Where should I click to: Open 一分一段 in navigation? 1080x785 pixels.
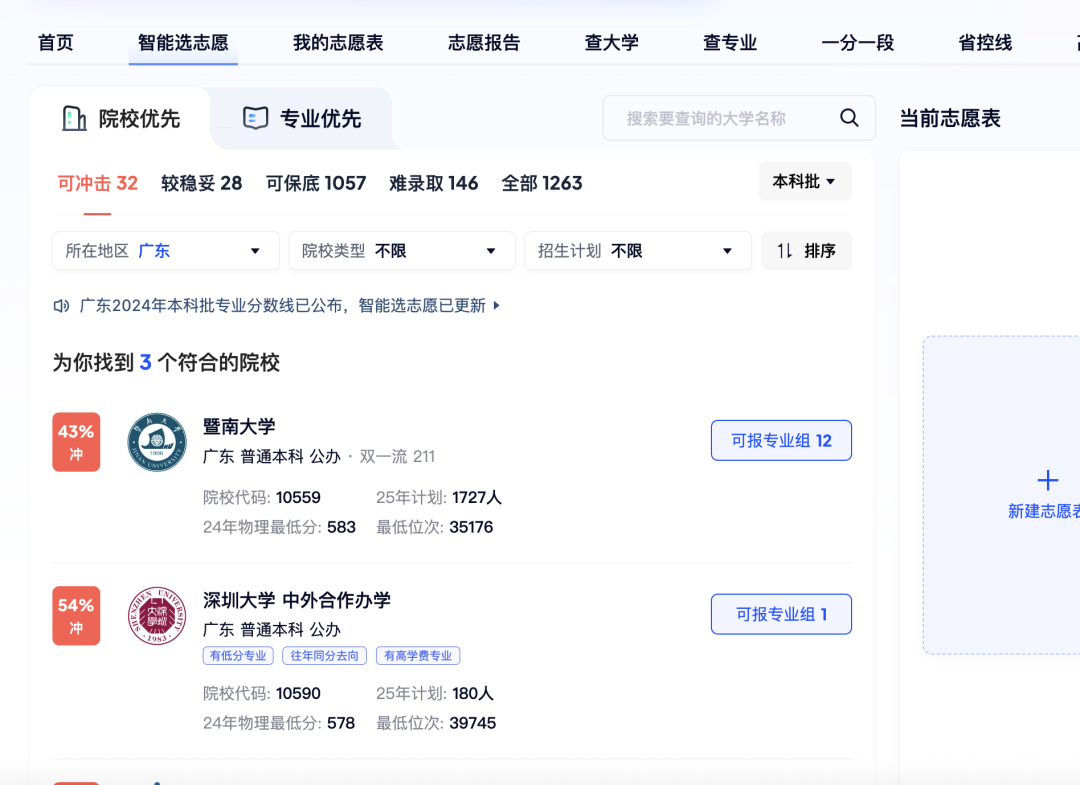tap(858, 43)
